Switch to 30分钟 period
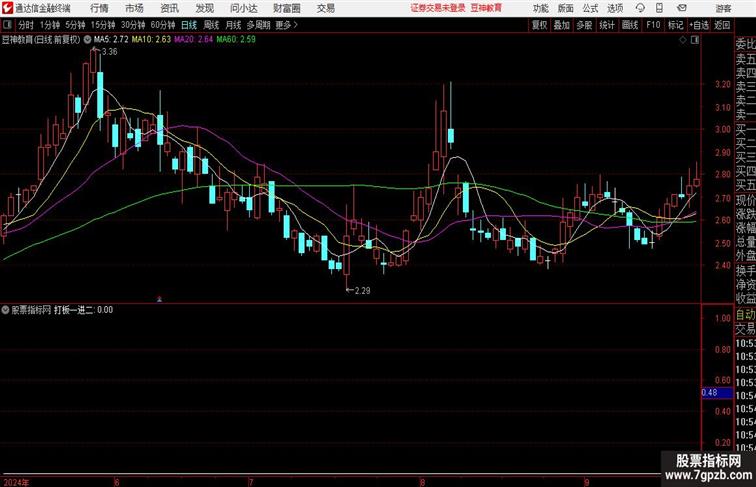 pos(133,25)
